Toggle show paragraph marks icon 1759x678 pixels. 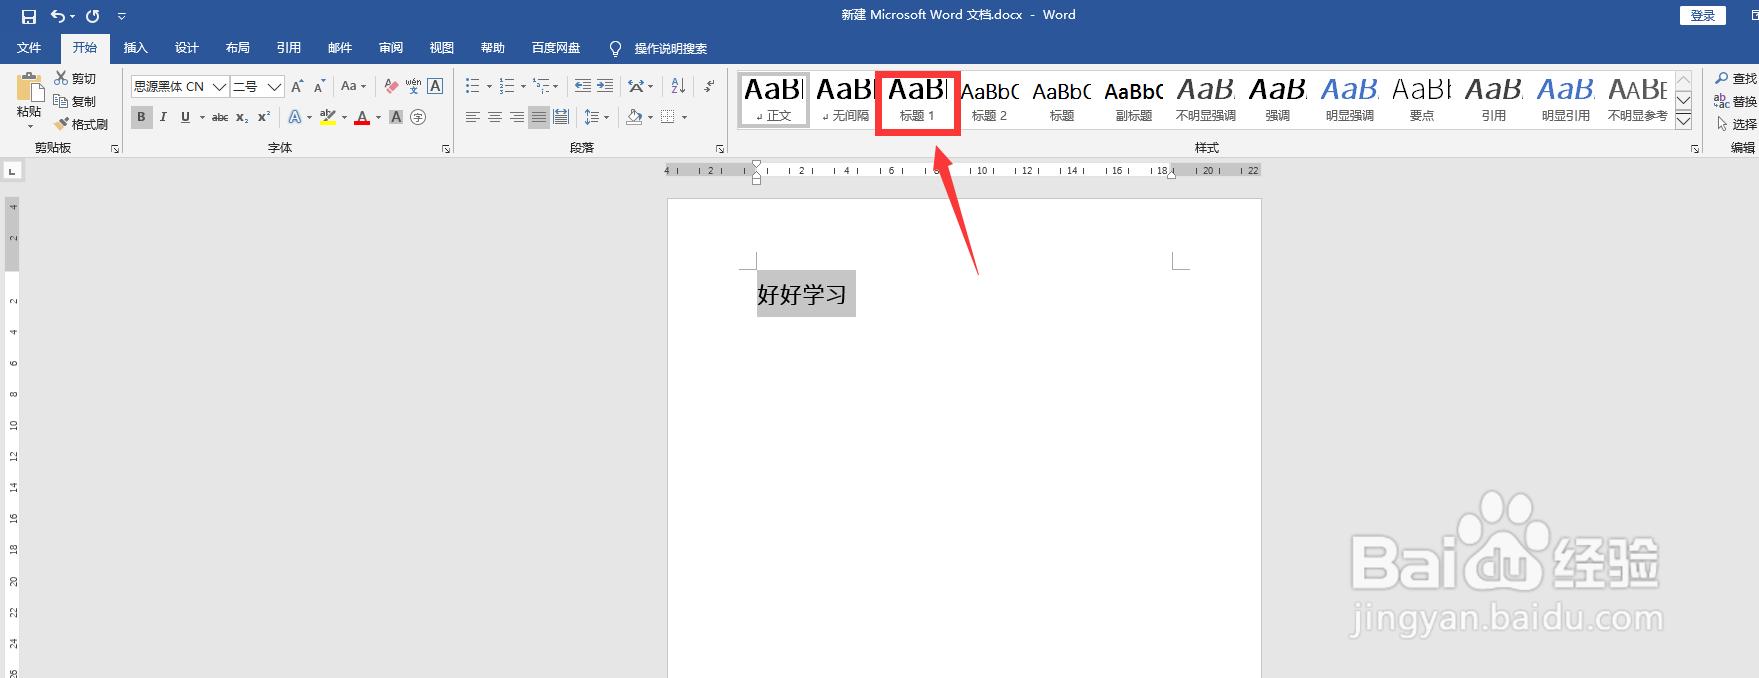709,87
